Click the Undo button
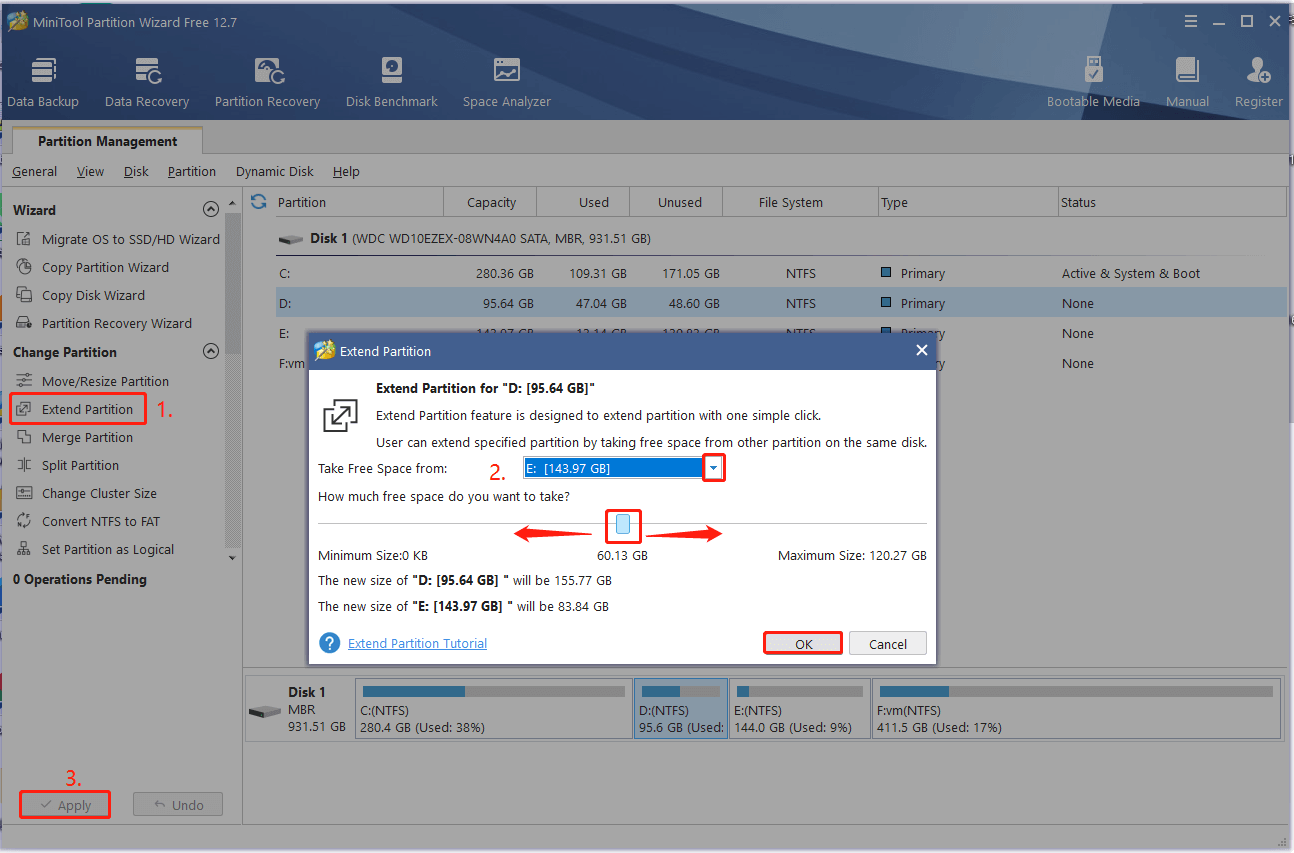This screenshot has height=853, width=1294. (178, 805)
